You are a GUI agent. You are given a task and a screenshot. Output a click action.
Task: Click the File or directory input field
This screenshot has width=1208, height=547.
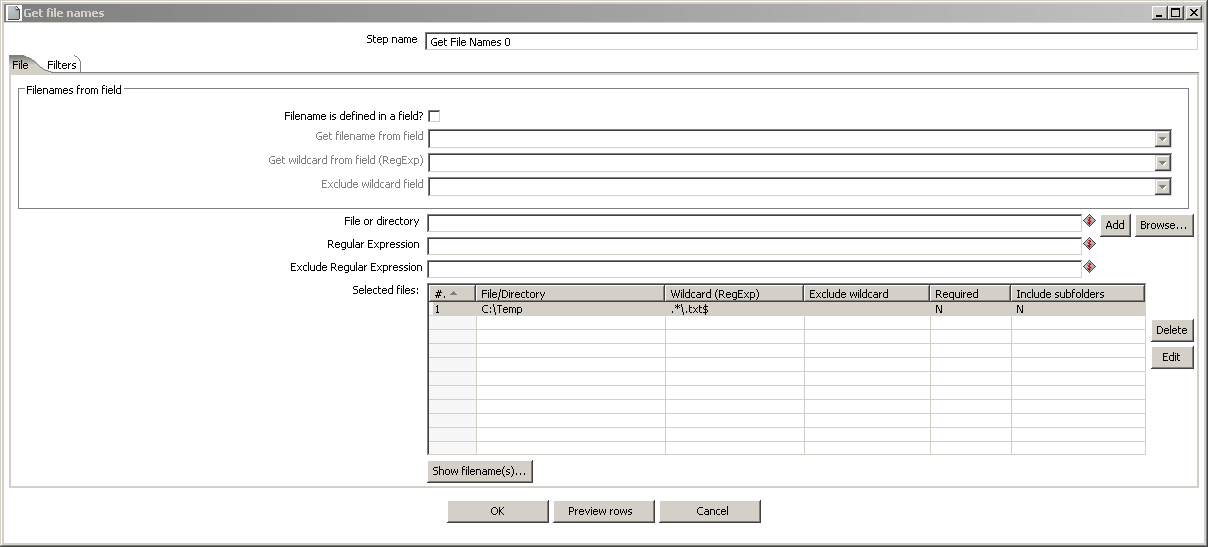pos(754,223)
